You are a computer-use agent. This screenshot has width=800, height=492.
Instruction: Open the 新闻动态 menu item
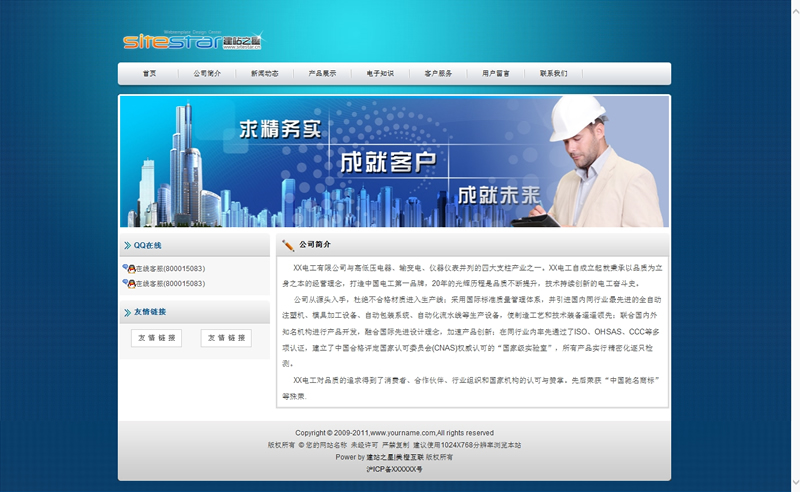pos(264,74)
